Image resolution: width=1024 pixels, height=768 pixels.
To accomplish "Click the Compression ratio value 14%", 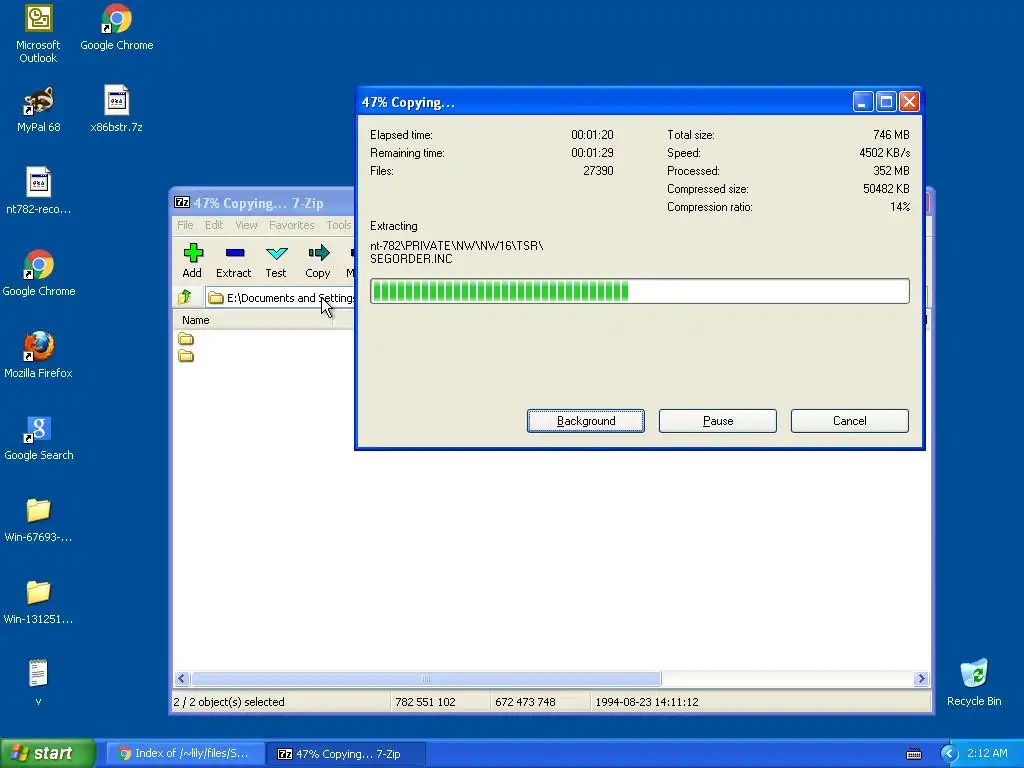I will click(x=900, y=206).
